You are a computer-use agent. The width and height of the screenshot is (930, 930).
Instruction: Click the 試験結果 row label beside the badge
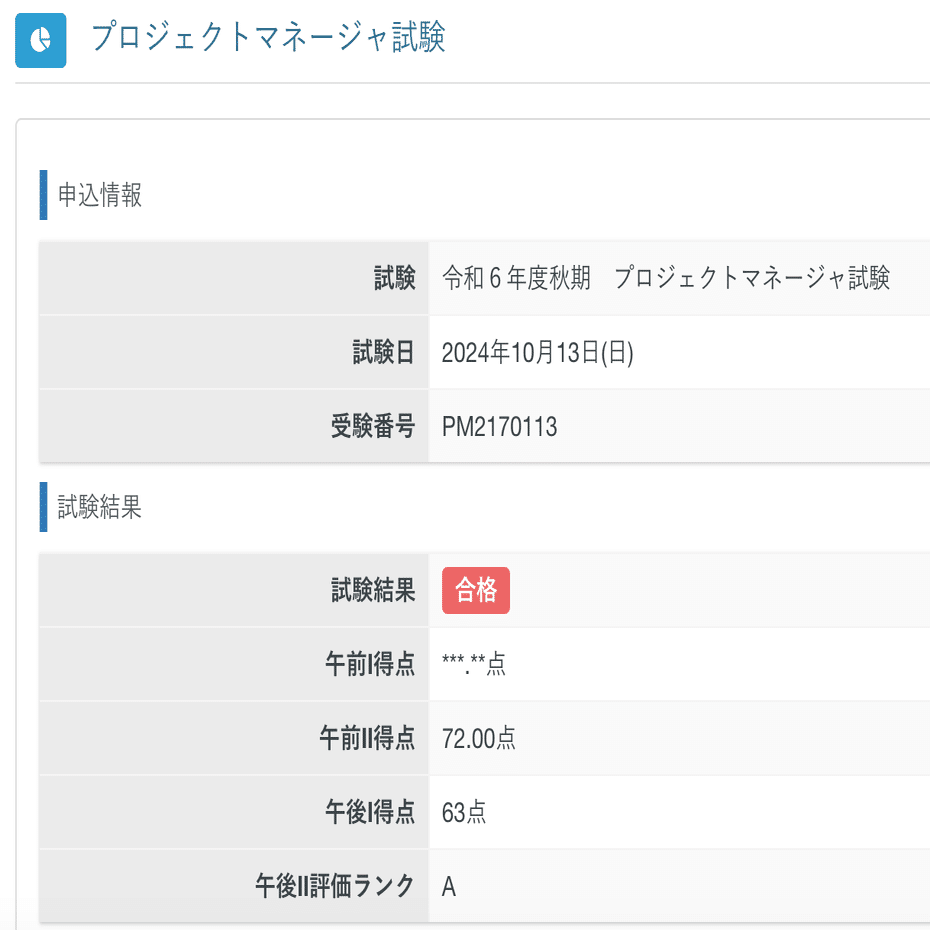tap(372, 591)
